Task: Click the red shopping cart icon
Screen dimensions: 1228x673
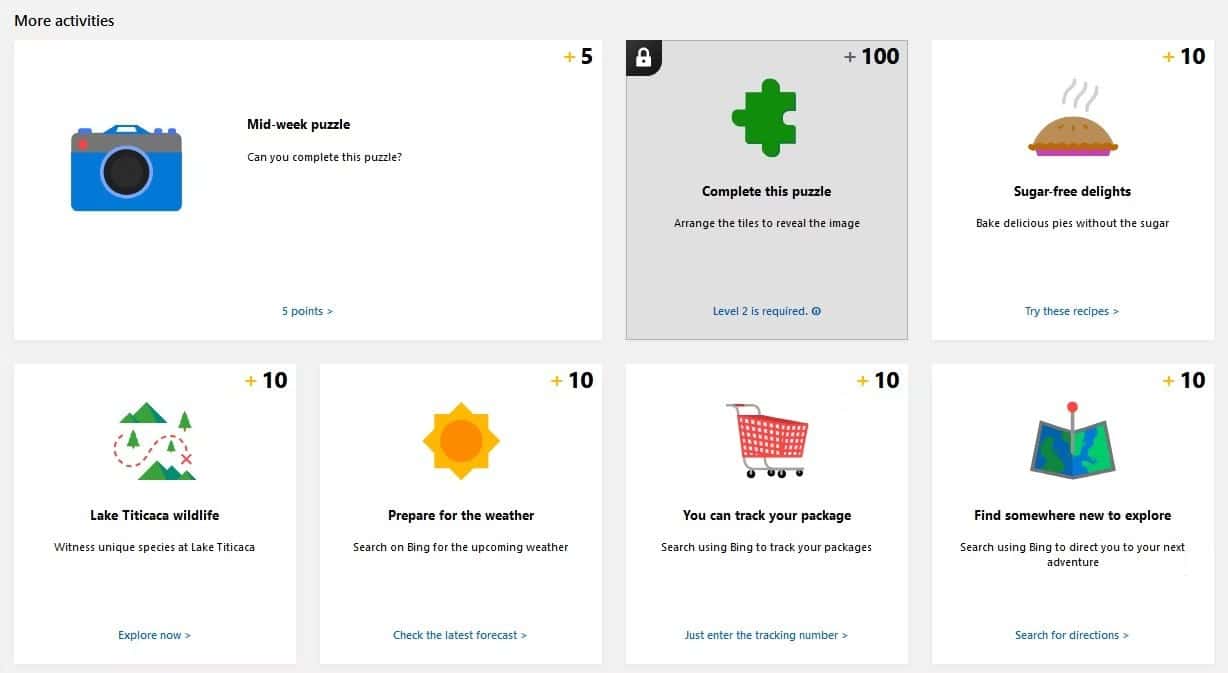Action: 768,440
